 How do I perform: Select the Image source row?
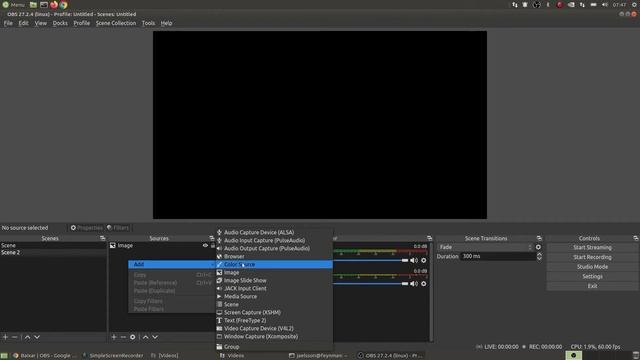162,245
